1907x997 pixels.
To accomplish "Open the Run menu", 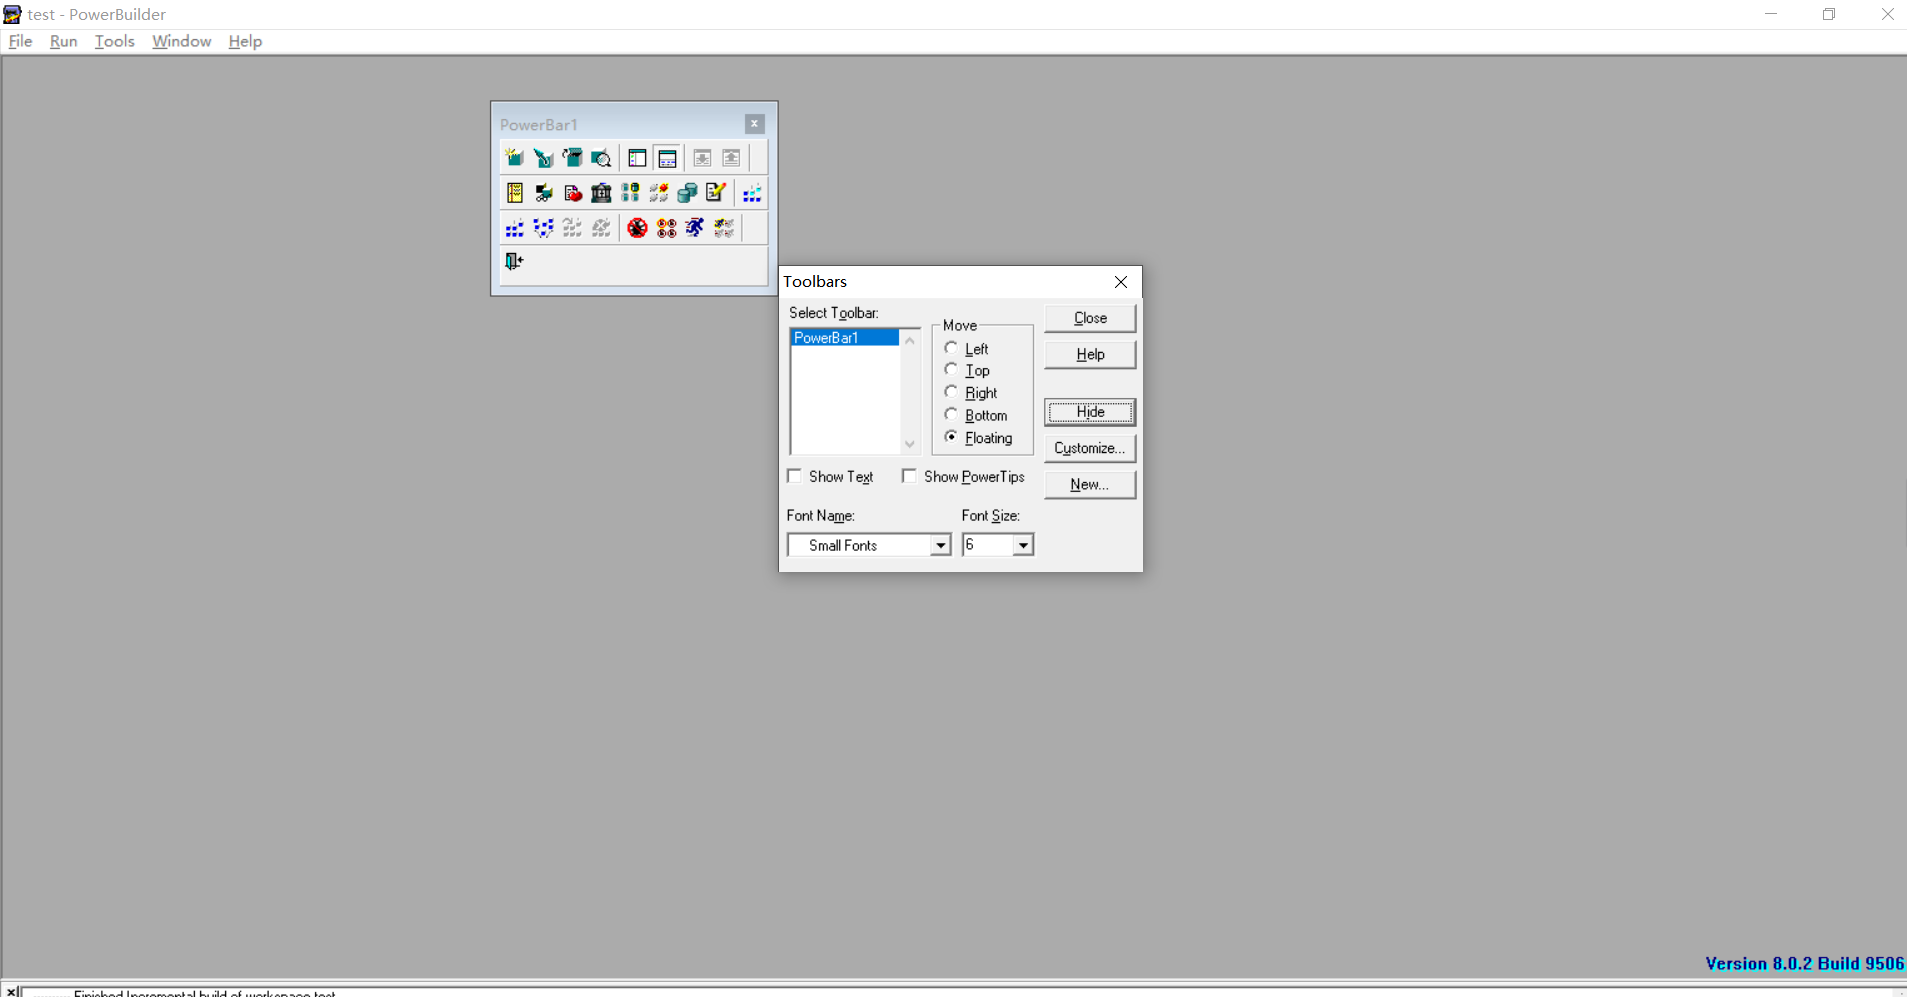I will pos(63,41).
